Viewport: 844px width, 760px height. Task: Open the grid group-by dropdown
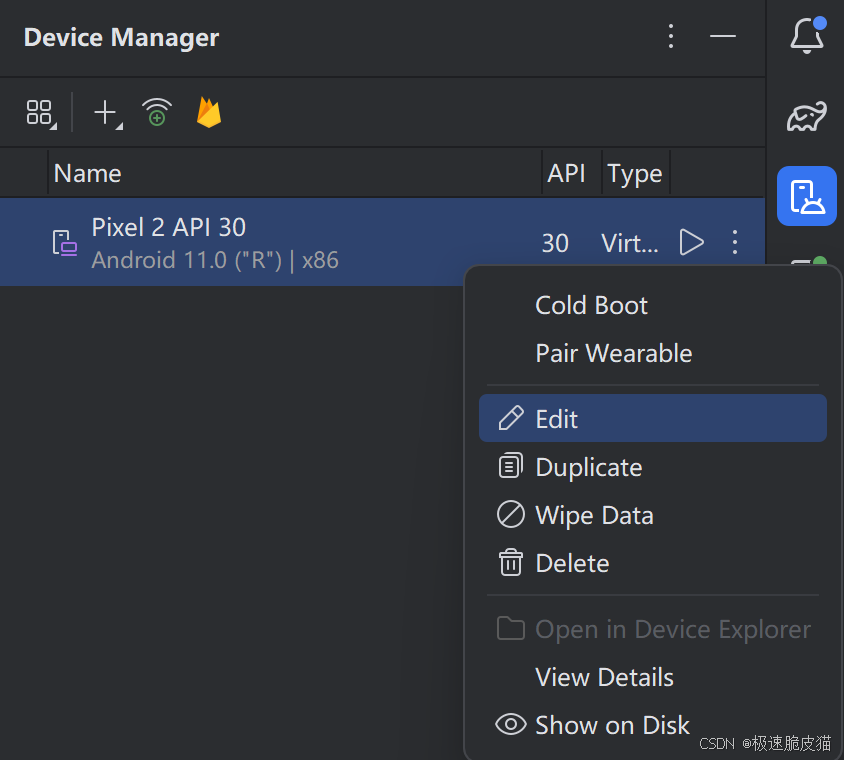[41, 114]
